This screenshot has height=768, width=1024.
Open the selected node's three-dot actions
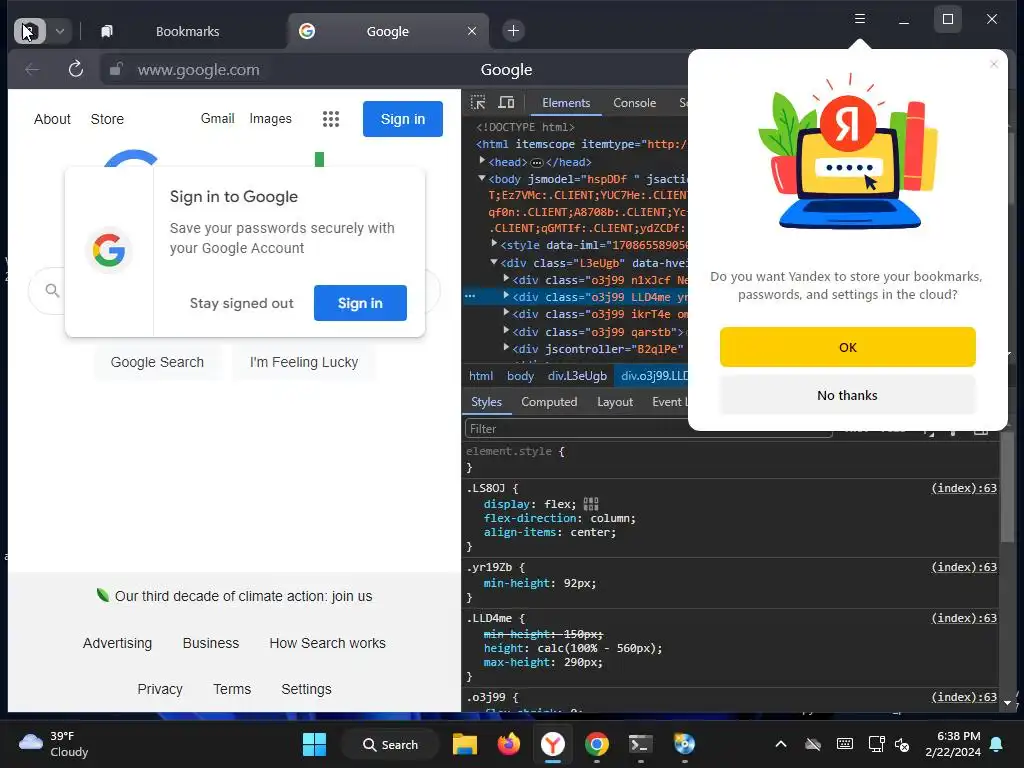click(x=470, y=296)
